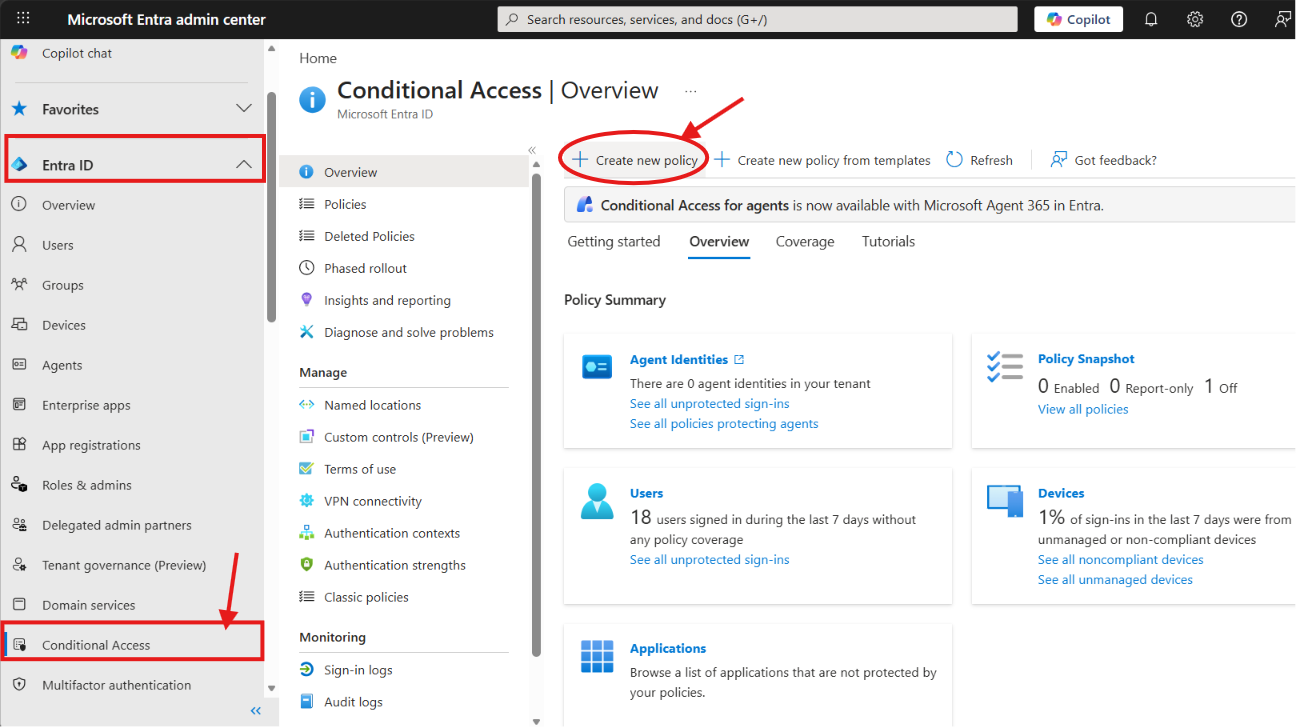
Task: Click the Custom controls (Preview) icon
Action: point(307,437)
